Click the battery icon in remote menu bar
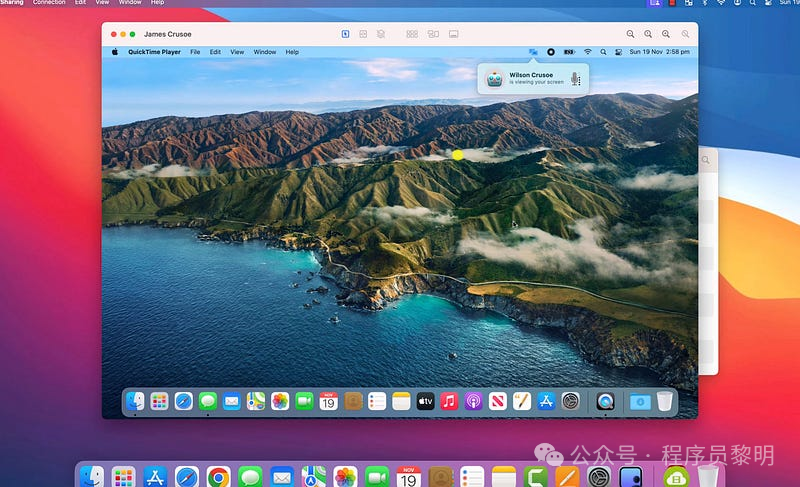 (x=569, y=52)
